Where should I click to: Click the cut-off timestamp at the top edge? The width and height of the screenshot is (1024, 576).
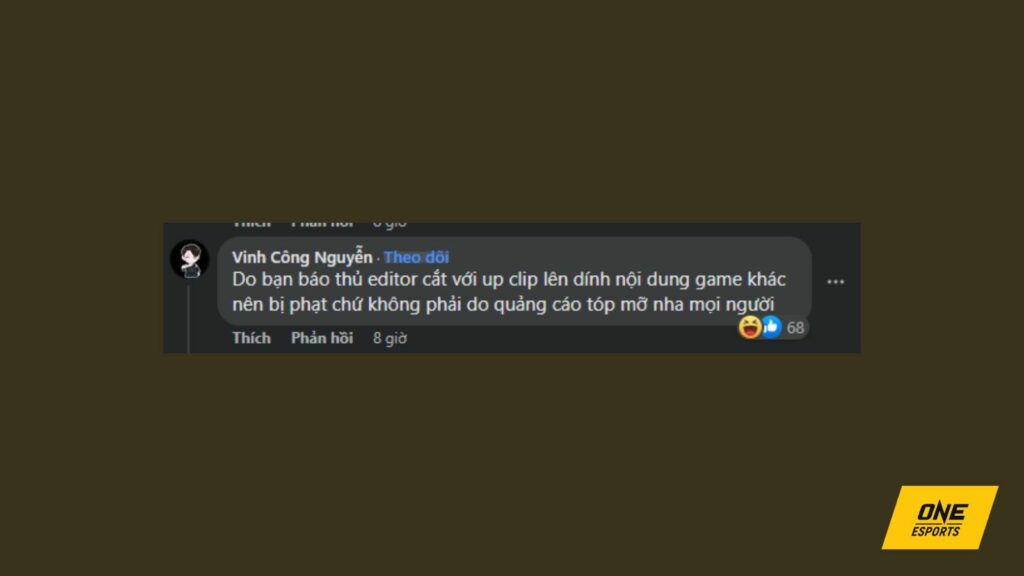pos(390,225)
